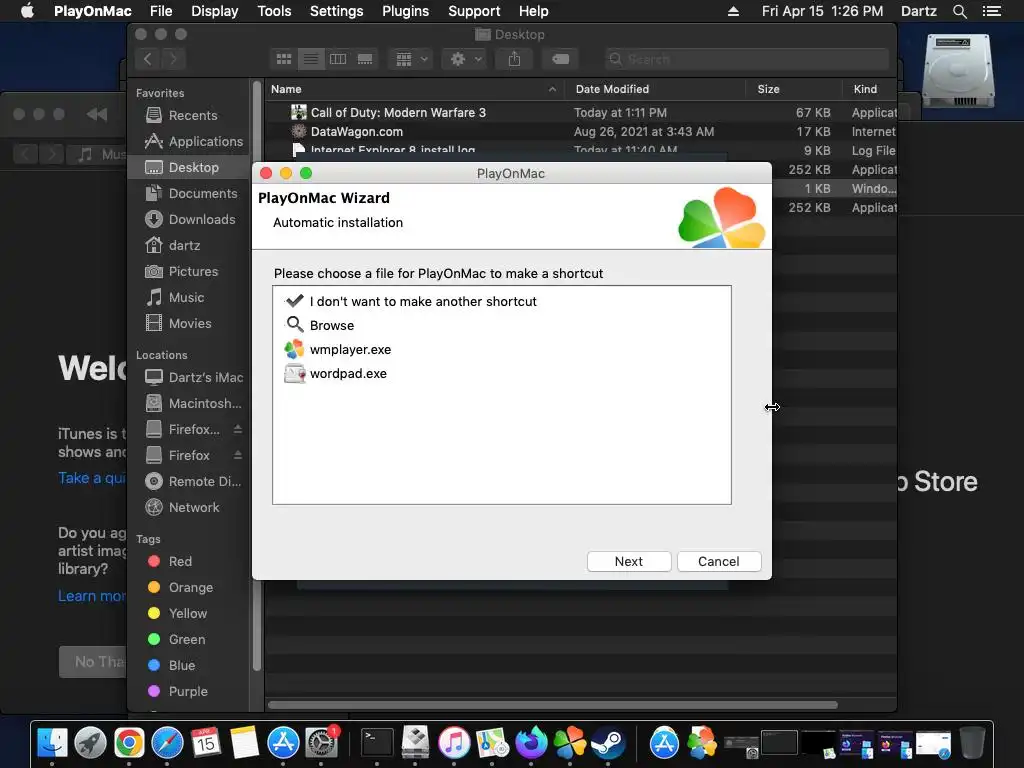
Task: Open Safari from the Dock
Action: [167, 743]
